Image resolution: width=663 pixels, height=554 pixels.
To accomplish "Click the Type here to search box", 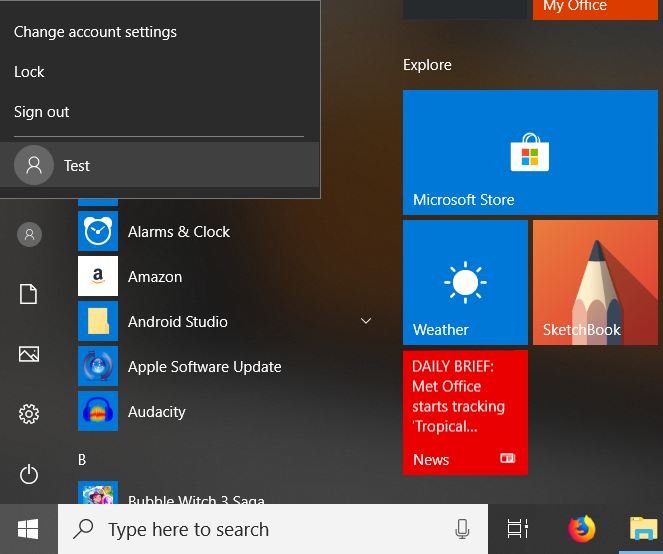I will pyautogui.click(x=260, y=529).
